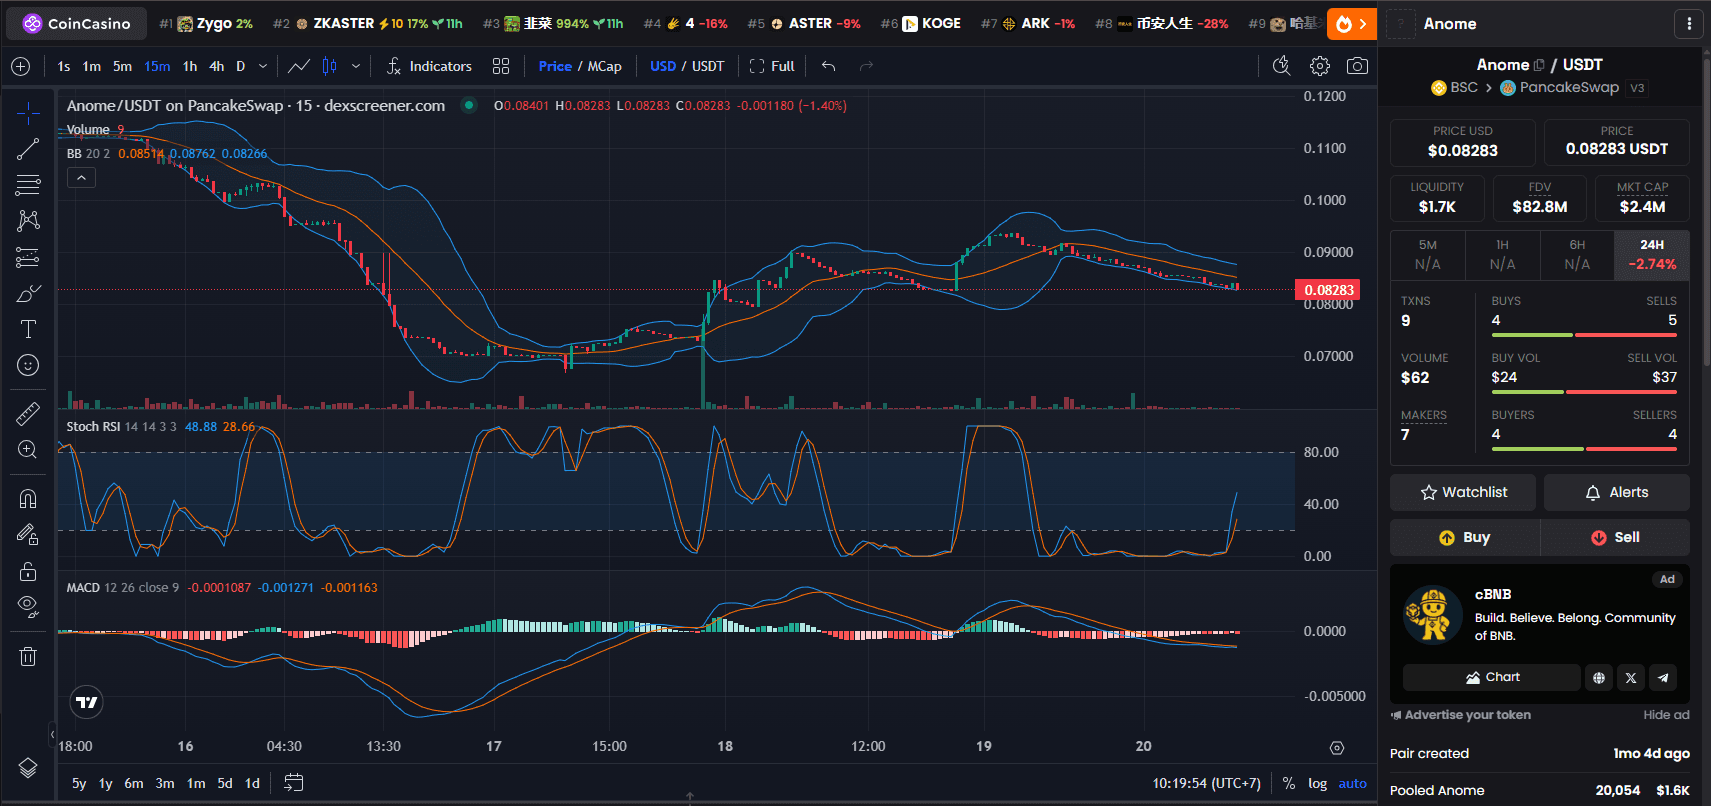Select the ruler measure tool

(28, 413)
